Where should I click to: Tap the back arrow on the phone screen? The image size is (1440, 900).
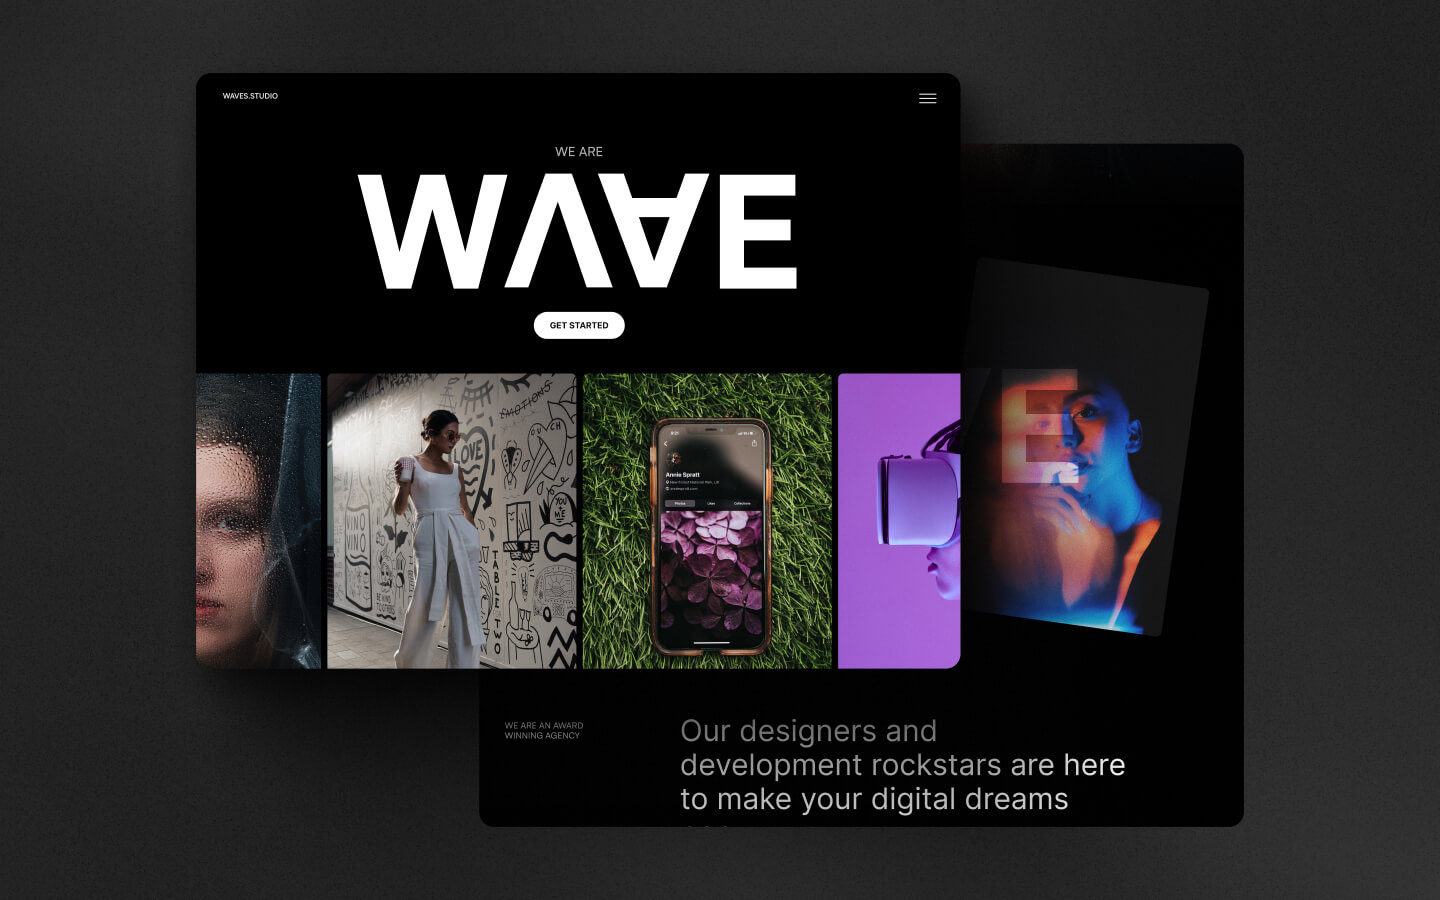[x=666, y=444]
